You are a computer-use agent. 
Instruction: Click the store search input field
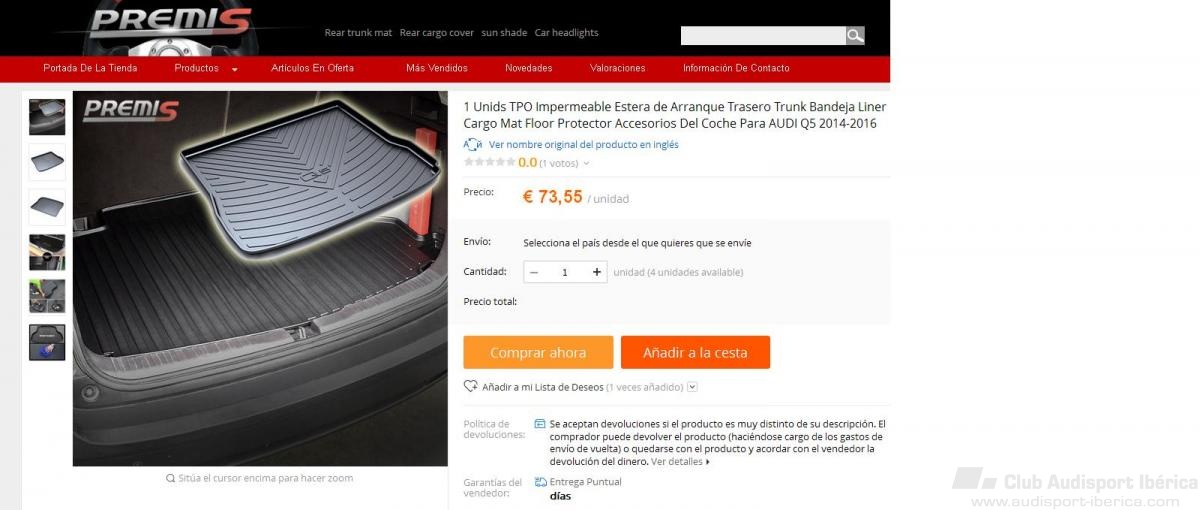click(x=763, y=36)
